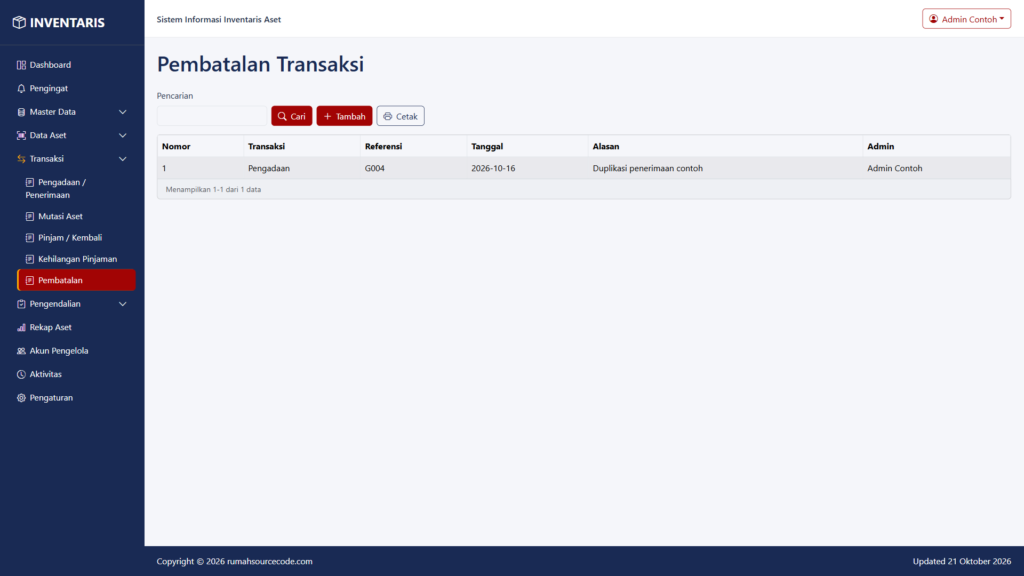Click the Pengaturan gear icon
This screenshot has width=1024, height=576.
[x=21, y=398]
